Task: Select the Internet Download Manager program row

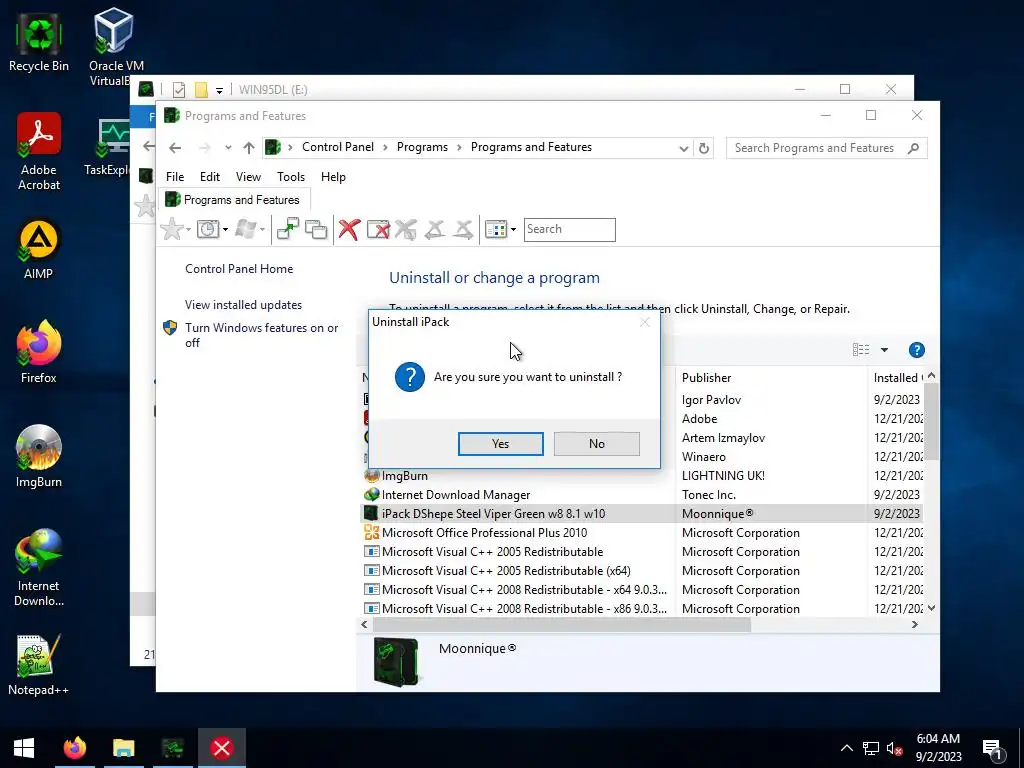Action: coord(641,494)
